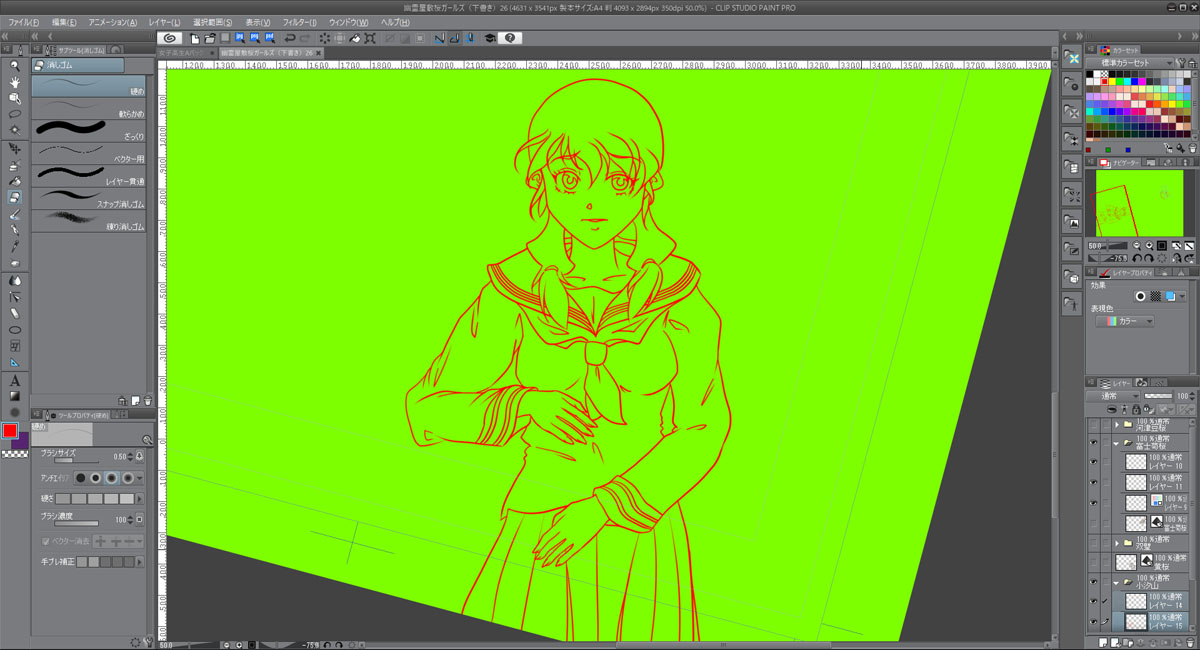
Task: Select the Zoom magnifier tool
Action: click(15, 66)
